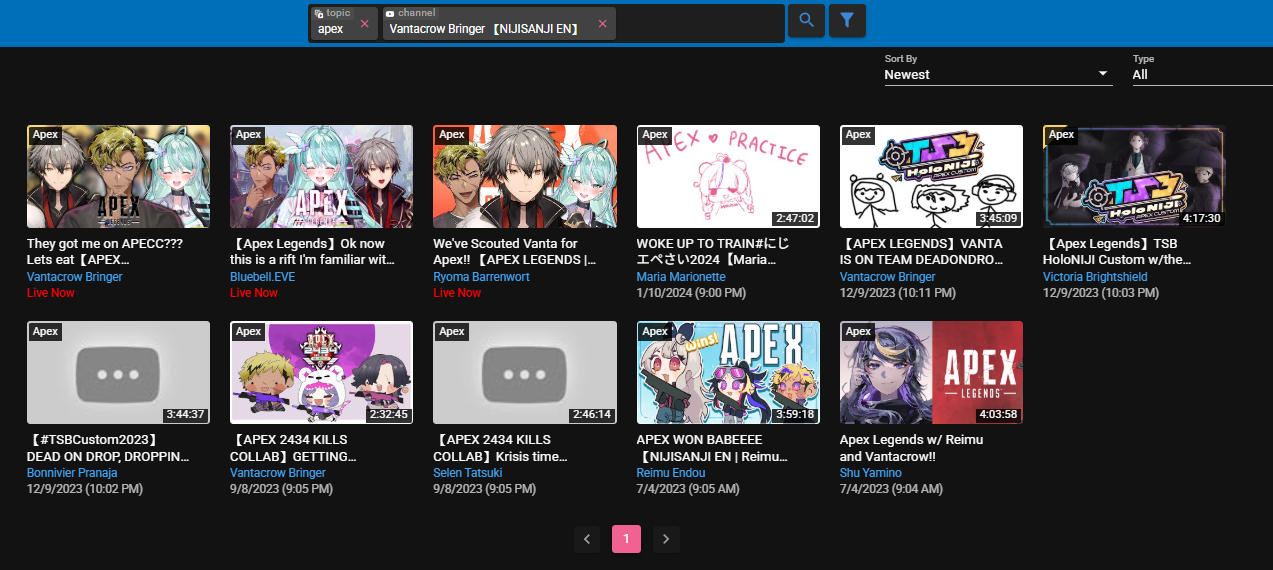
Task: Visit Bluebell.EVE channel link
Action: click(263, 277)
